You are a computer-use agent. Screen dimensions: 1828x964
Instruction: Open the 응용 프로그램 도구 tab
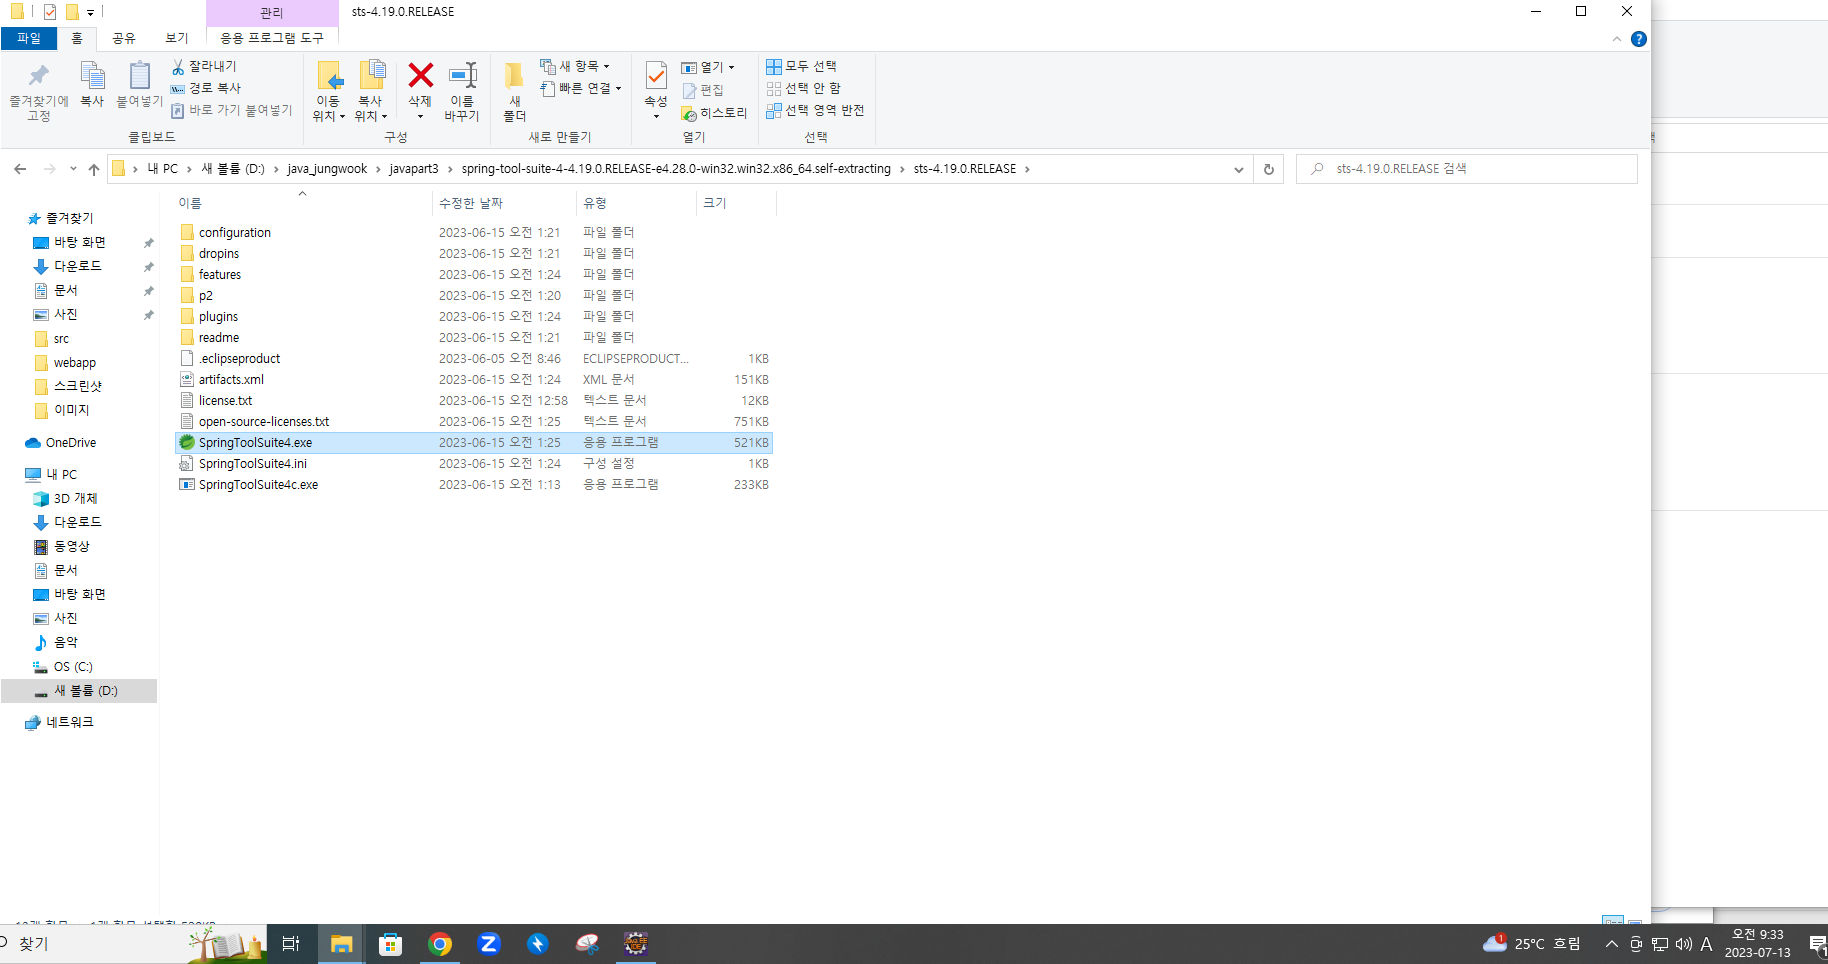[272, 38]
